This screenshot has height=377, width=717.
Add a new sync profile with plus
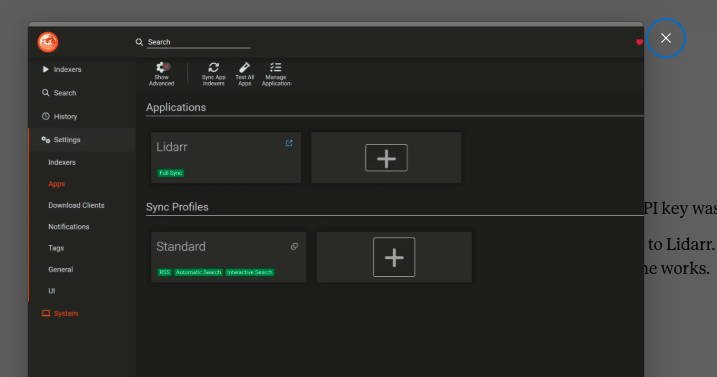coord(394,257)
